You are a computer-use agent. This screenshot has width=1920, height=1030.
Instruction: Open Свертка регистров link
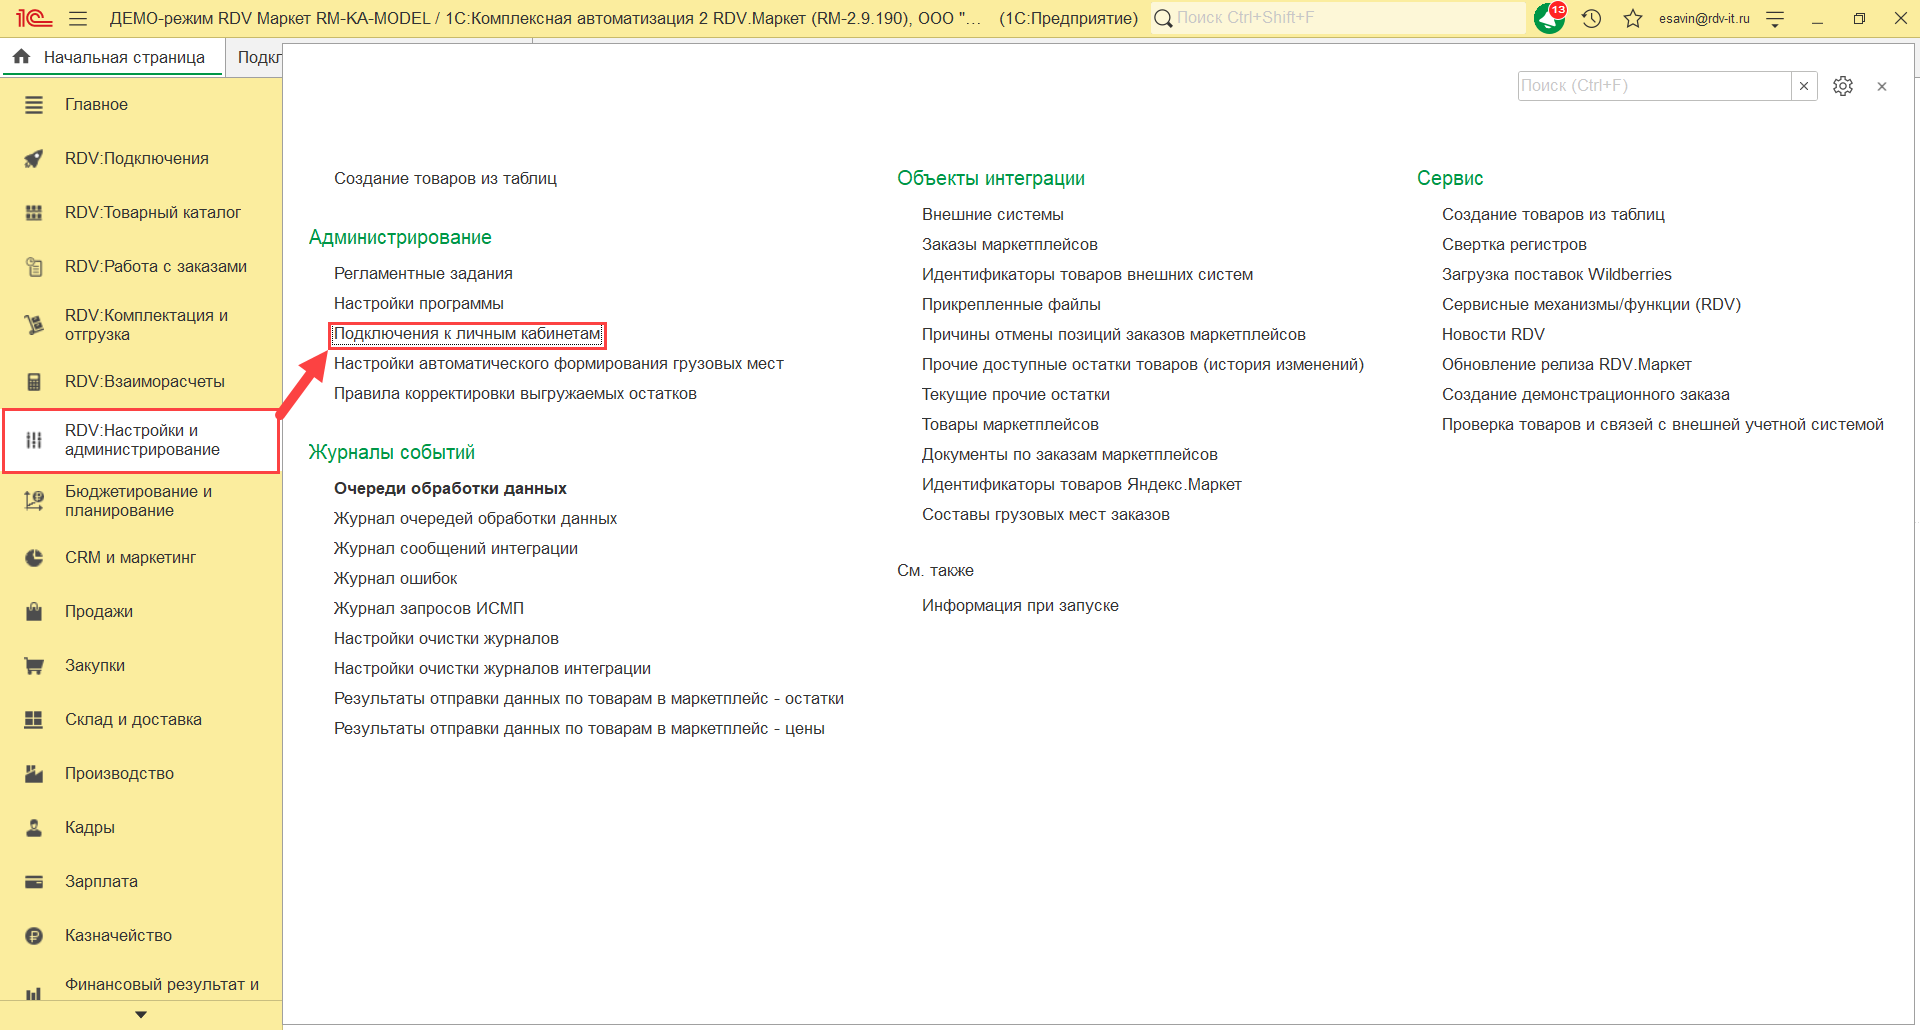tap(1514, 245)
